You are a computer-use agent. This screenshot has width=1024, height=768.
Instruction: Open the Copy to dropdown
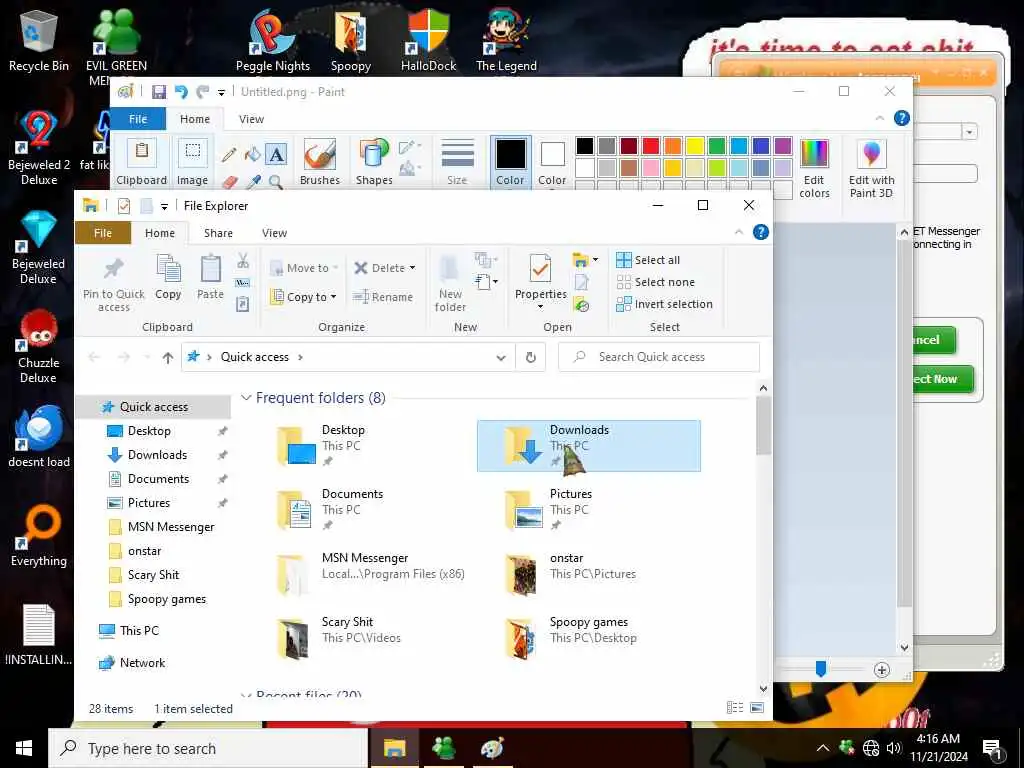pyautogui.click(x=304, y=297)
